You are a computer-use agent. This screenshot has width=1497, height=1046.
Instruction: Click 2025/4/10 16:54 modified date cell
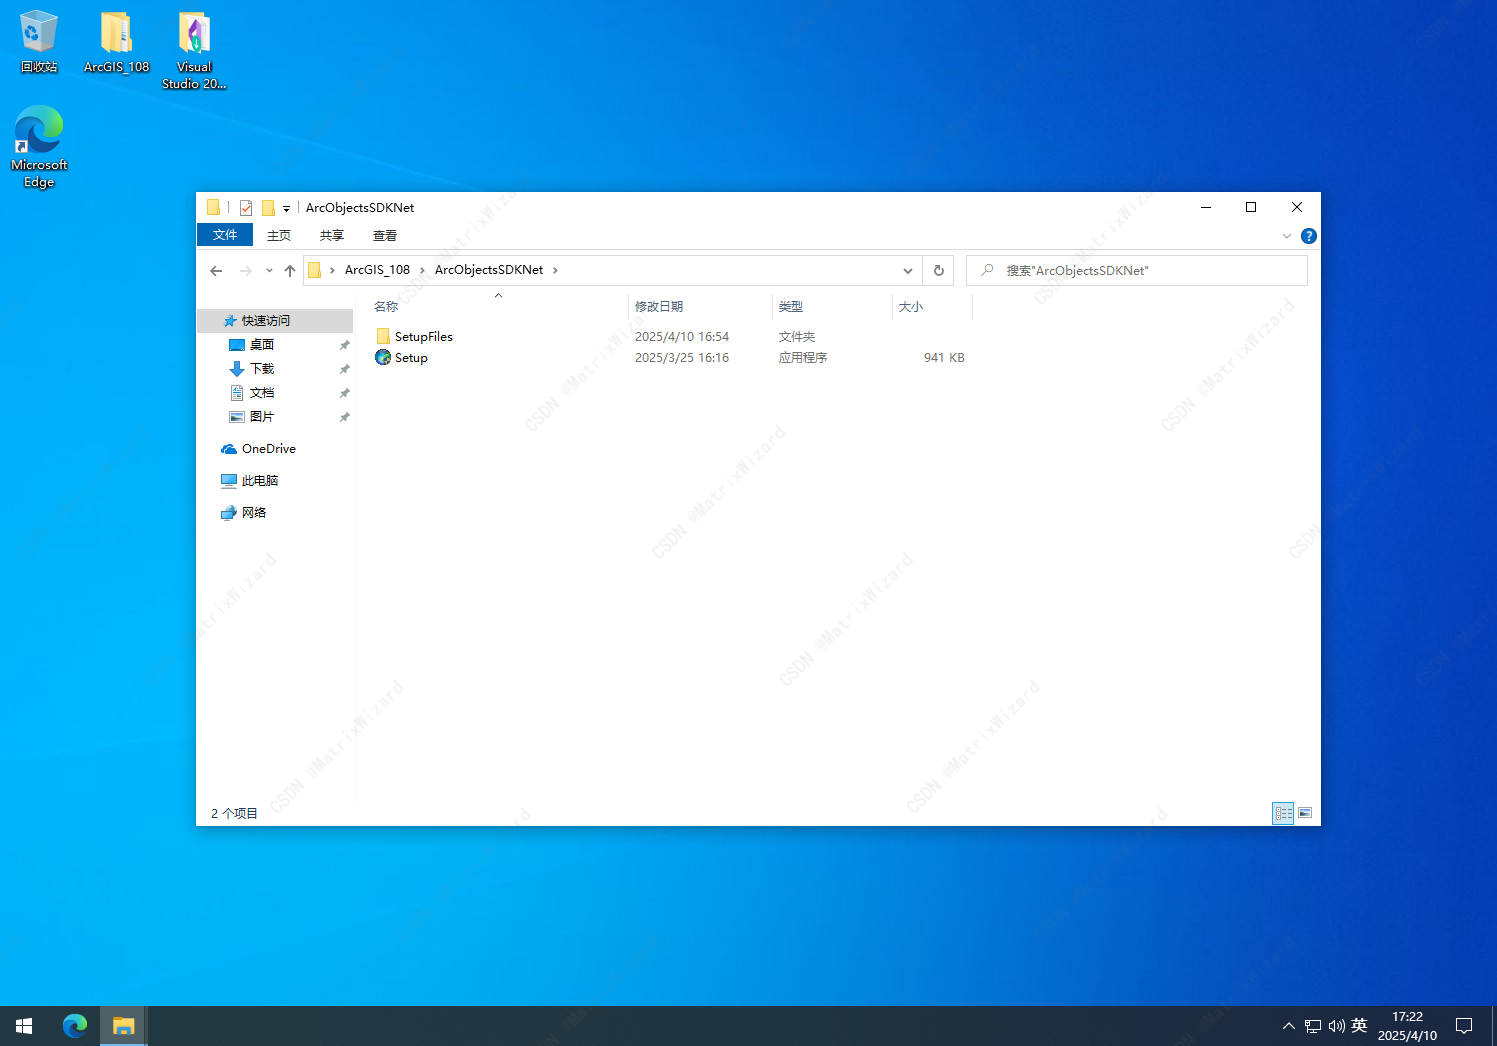pyautogui.click(x=682, y=337)
